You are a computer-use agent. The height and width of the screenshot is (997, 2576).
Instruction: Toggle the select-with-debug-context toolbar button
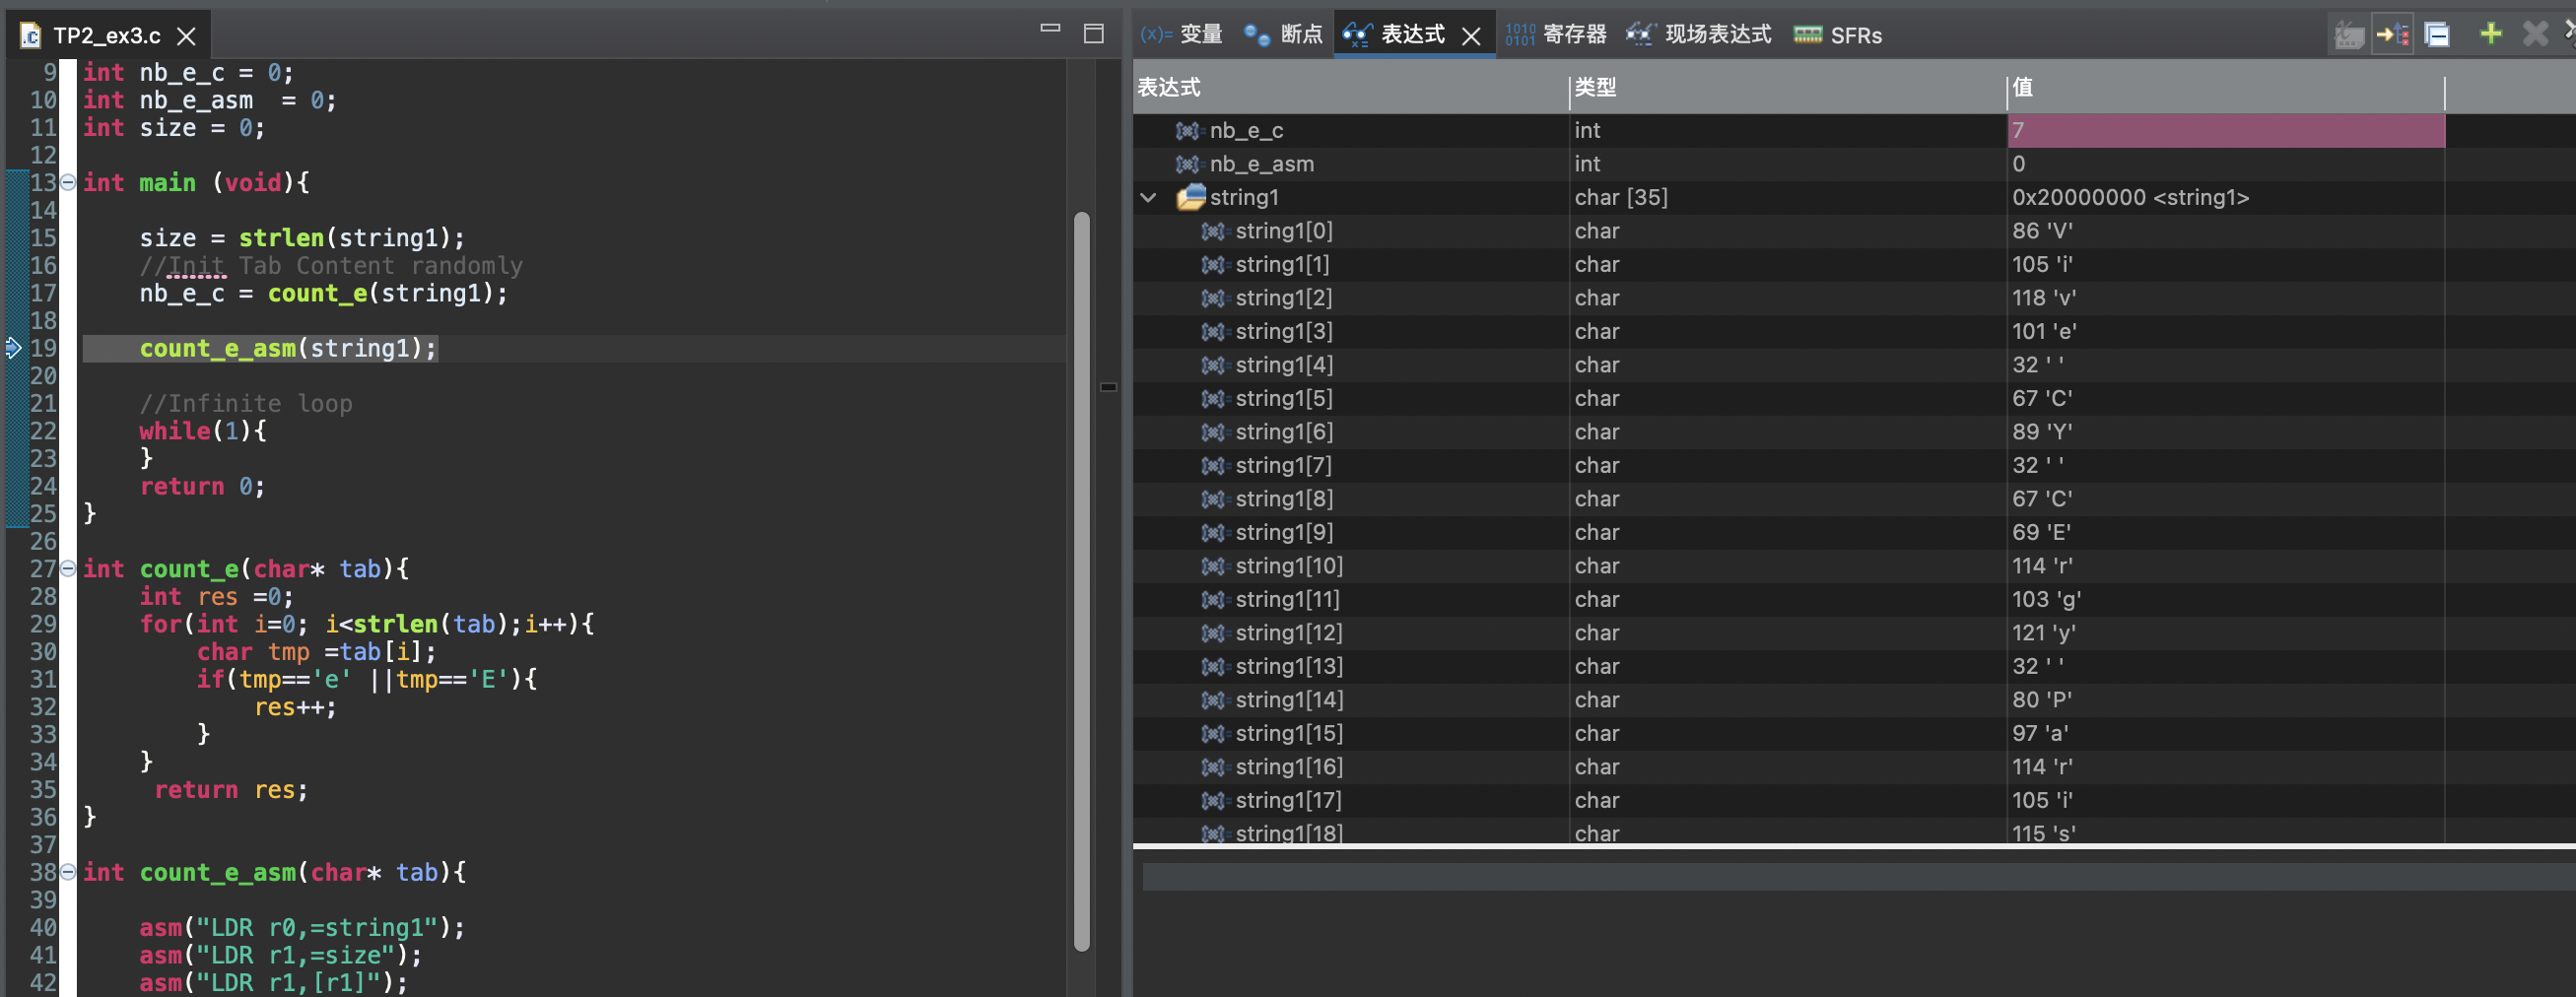[x=2392, y=35]
